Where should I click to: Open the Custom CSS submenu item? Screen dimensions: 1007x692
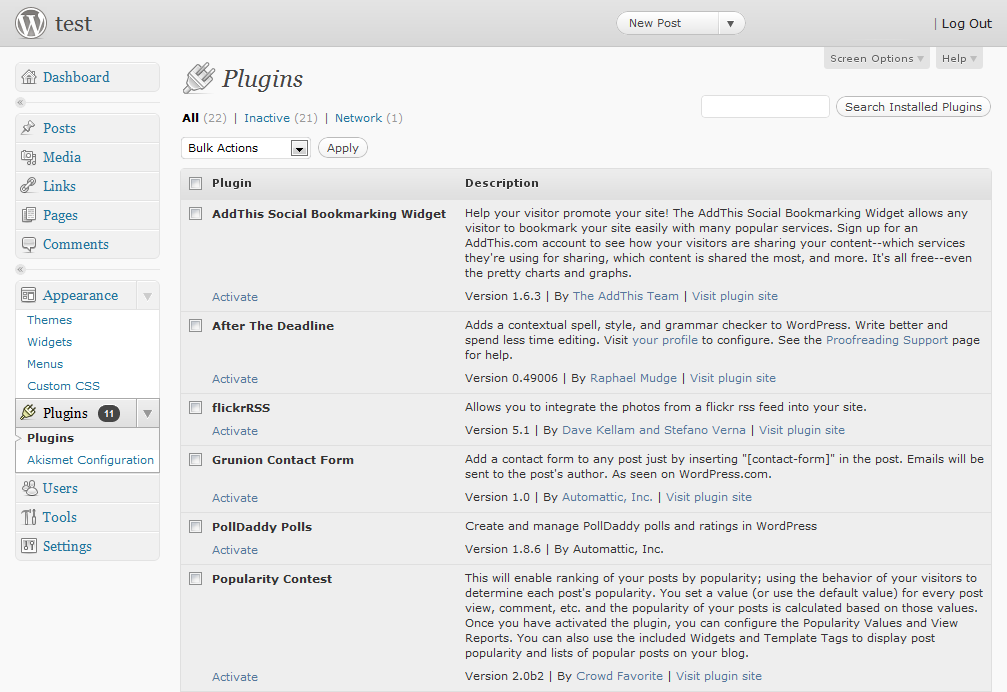coord(64,386)
